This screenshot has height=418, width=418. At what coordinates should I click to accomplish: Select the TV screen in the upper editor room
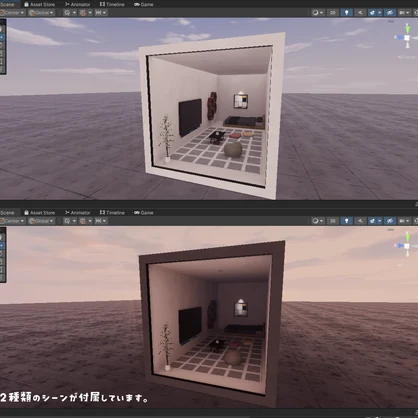190,117
